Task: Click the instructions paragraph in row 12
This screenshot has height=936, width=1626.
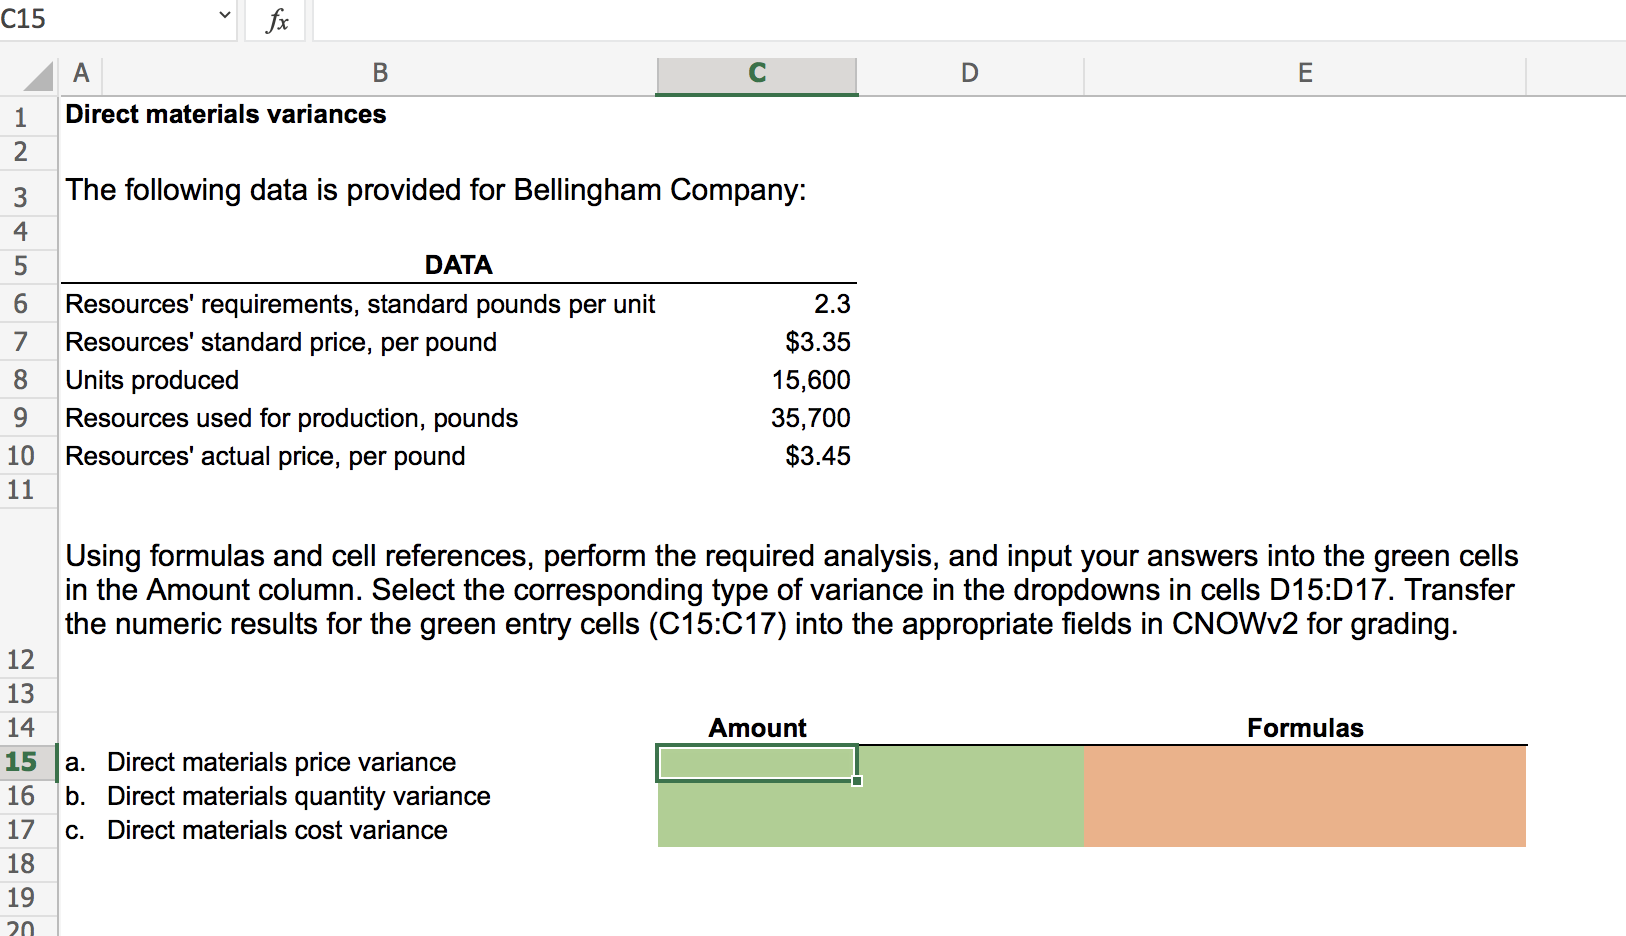Action: pyautogui.click(x=791, y=590)
